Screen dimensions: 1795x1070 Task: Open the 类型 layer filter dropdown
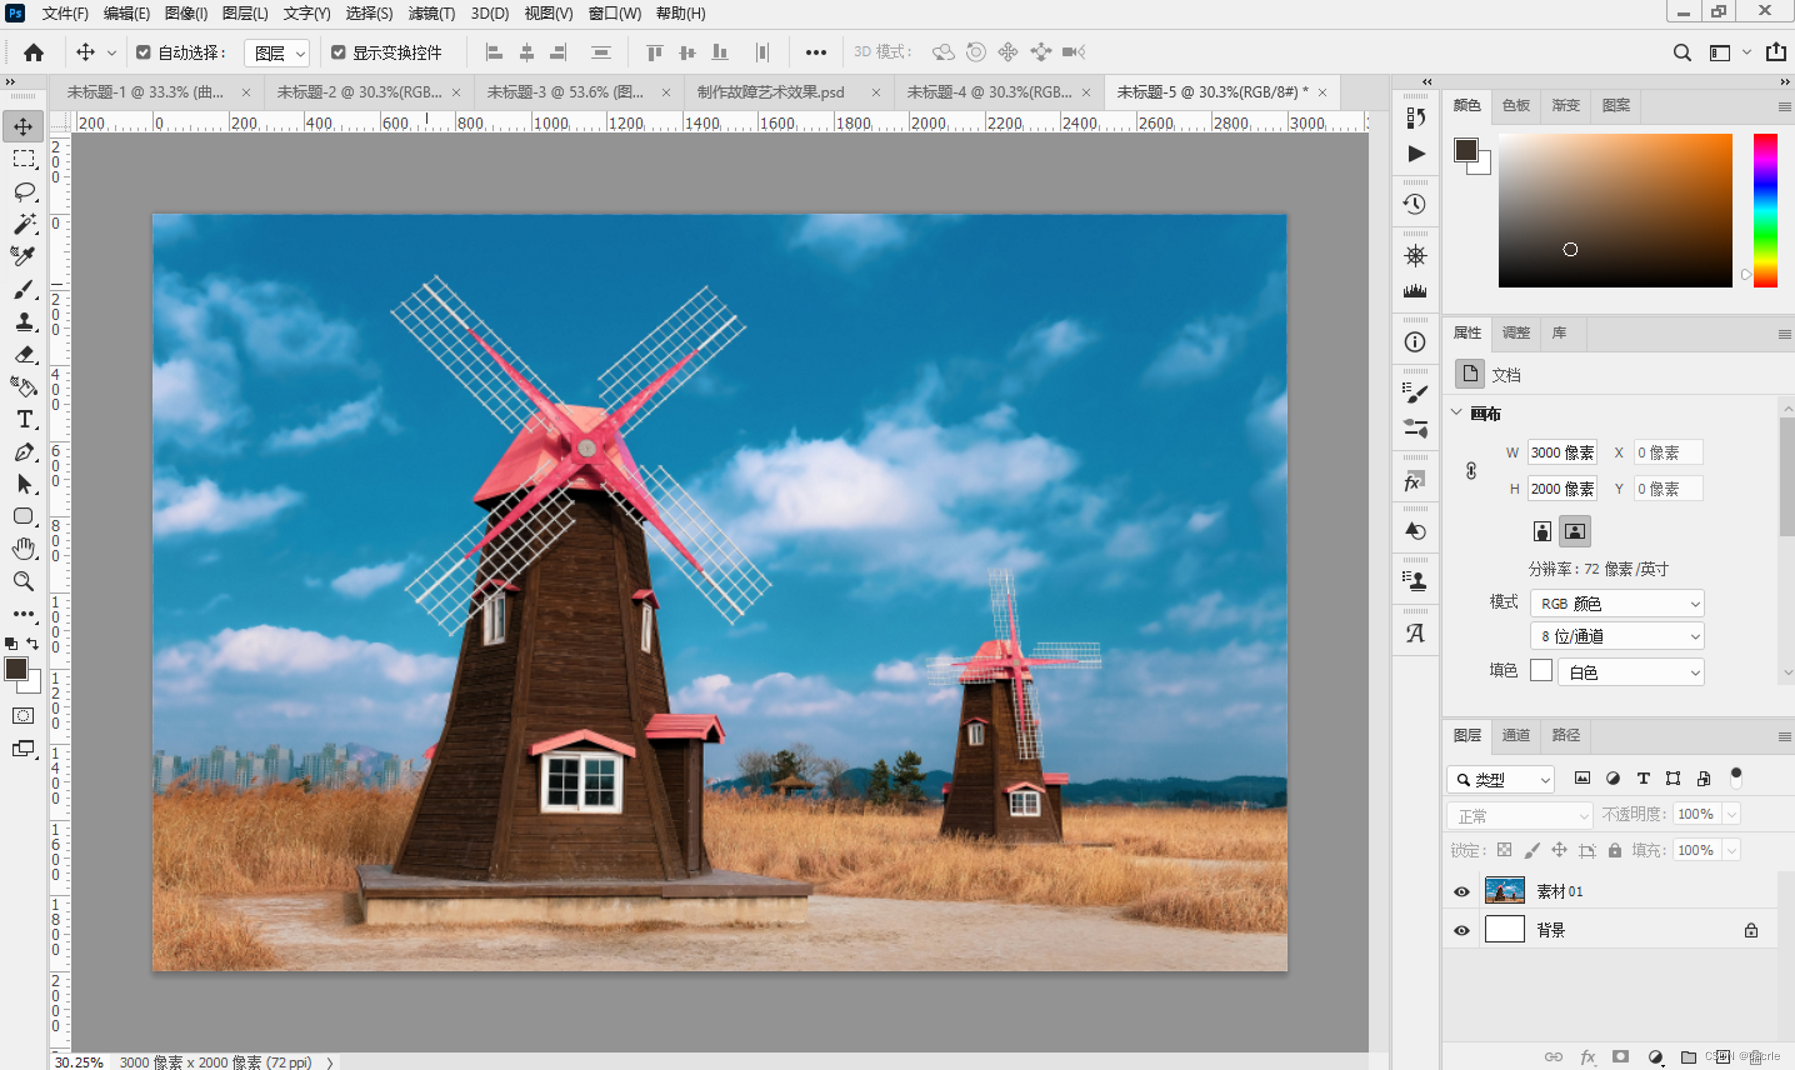point(1500,779)
